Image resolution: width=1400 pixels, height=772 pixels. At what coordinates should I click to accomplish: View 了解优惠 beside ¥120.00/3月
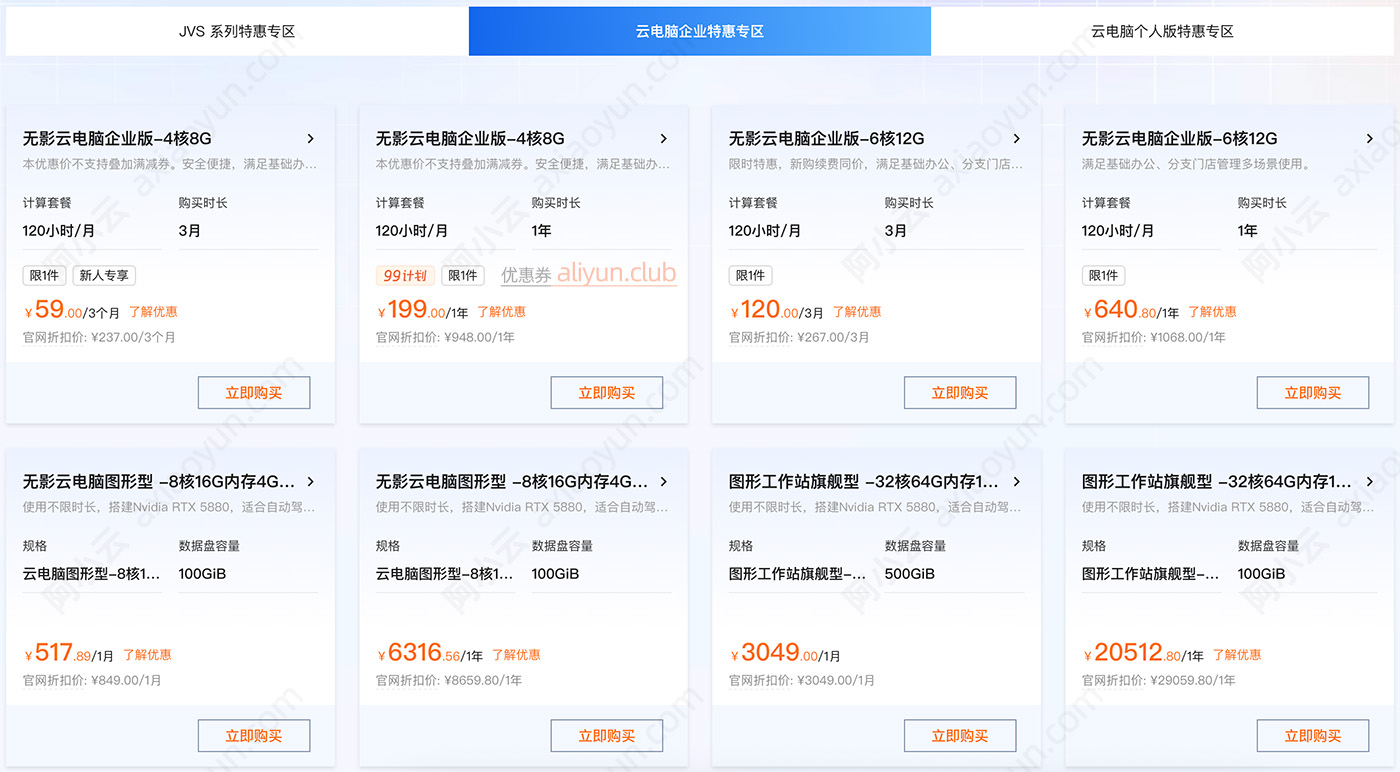click(x=857, y=312)
